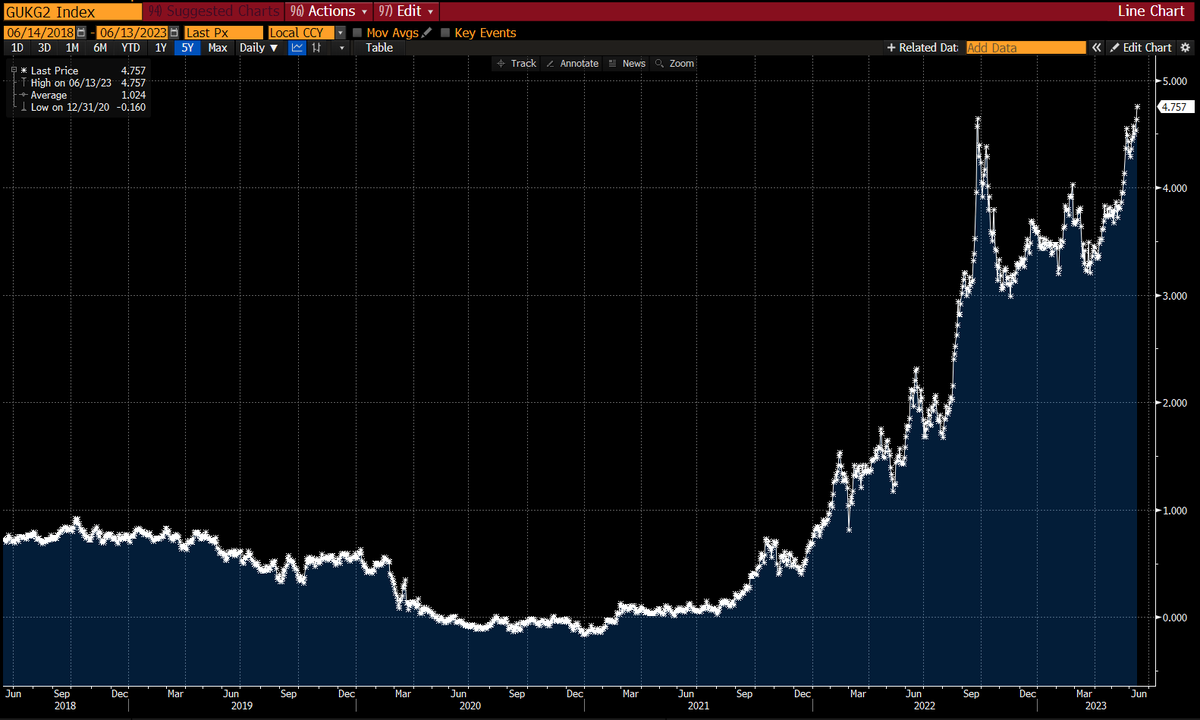This screenshot has height=720, width=1200.
Task: Select the 6M time range
Action: tap(100, 47)
